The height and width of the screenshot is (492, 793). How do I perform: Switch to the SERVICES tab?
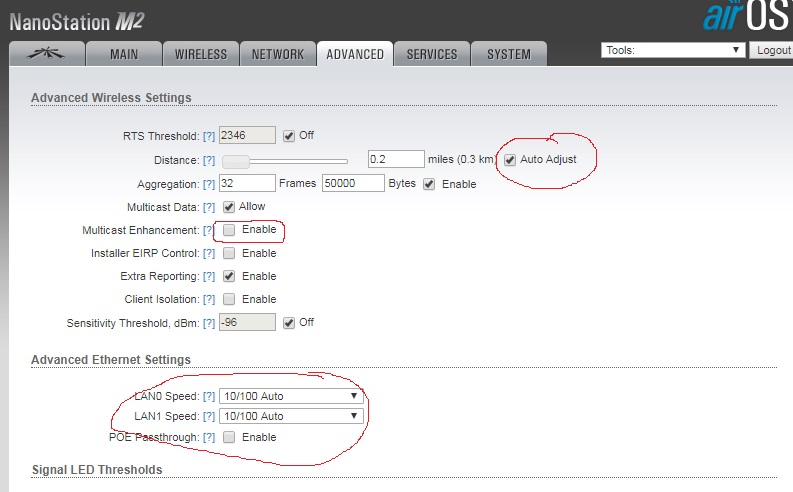click(431, 54)
